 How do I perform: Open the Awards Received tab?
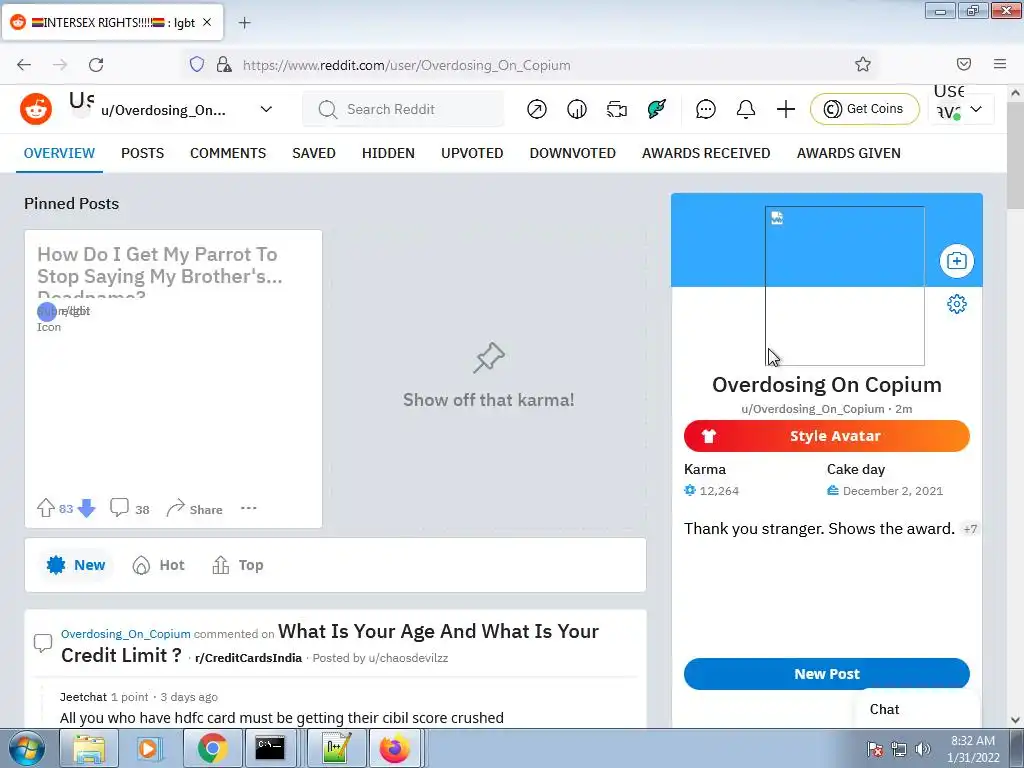tap(706, 153)
